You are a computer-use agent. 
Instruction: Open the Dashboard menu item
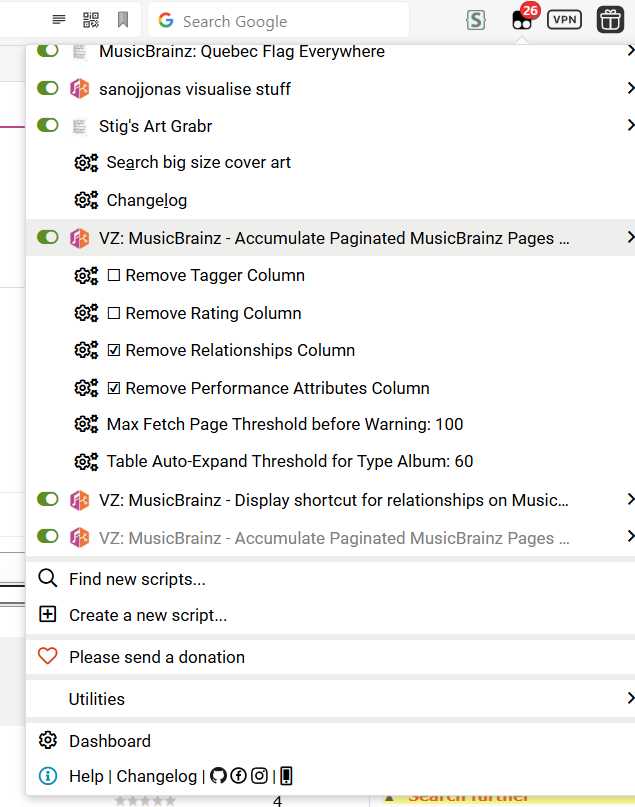[x=109, y=741]
